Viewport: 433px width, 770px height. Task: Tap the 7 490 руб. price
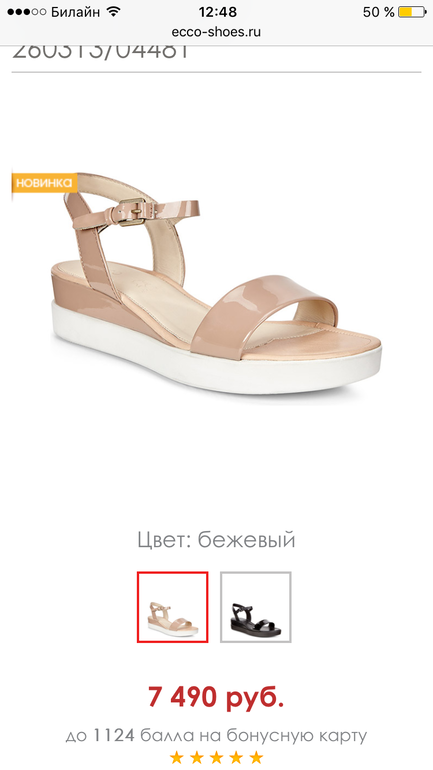coord(216,697)
